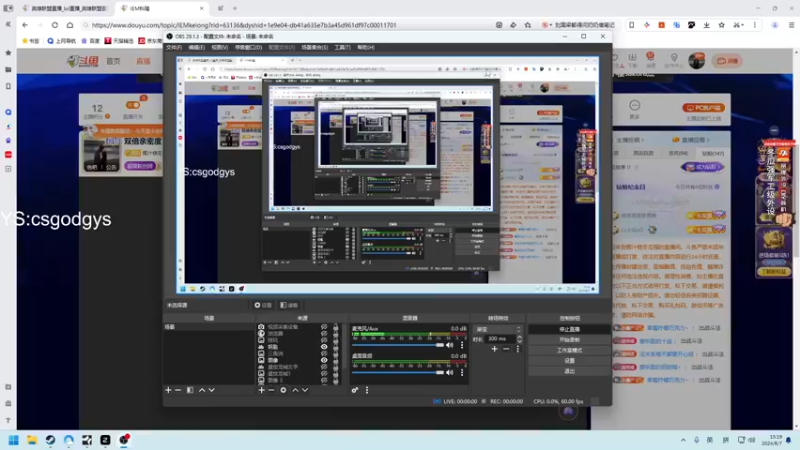Open 帮助(H) menu in OBS
This screenshot has width=800, height=450.
tap(366, 47)
